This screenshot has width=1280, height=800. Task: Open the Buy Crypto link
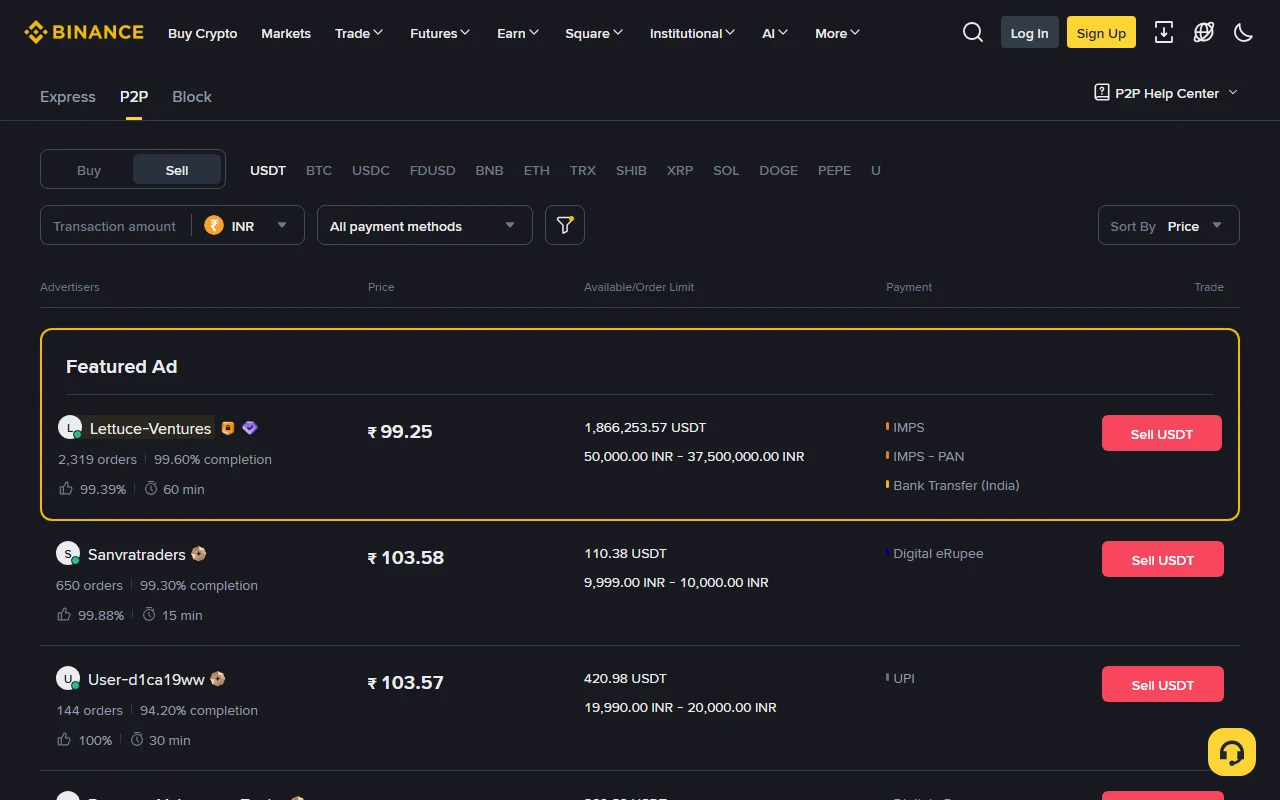pos(203,33)
